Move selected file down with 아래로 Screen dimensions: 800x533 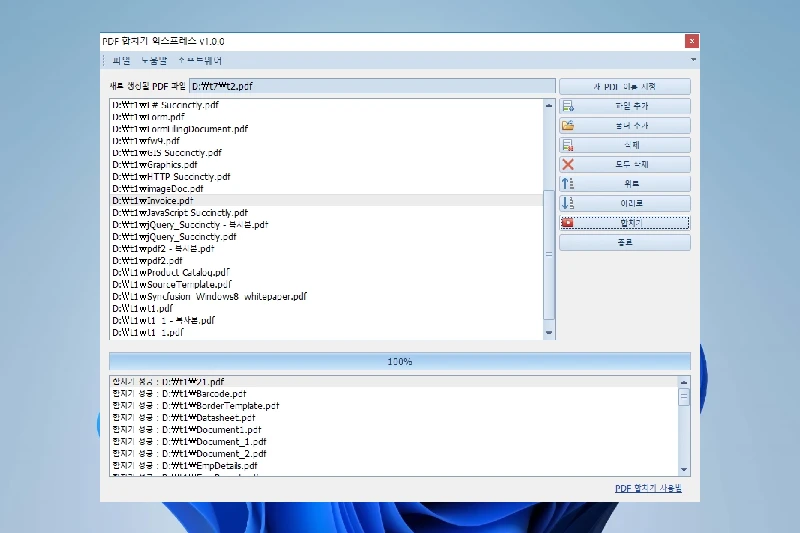[x=624, y=203]
